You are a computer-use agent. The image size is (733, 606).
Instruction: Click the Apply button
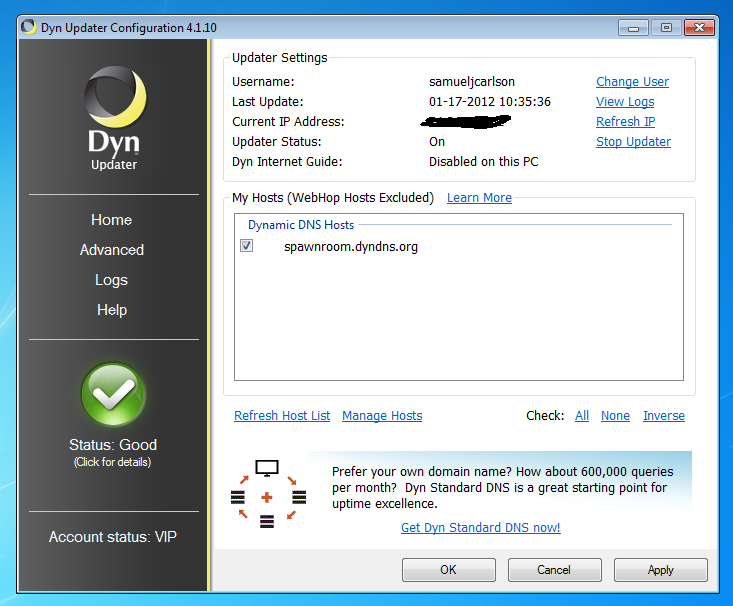click(661, 570)
